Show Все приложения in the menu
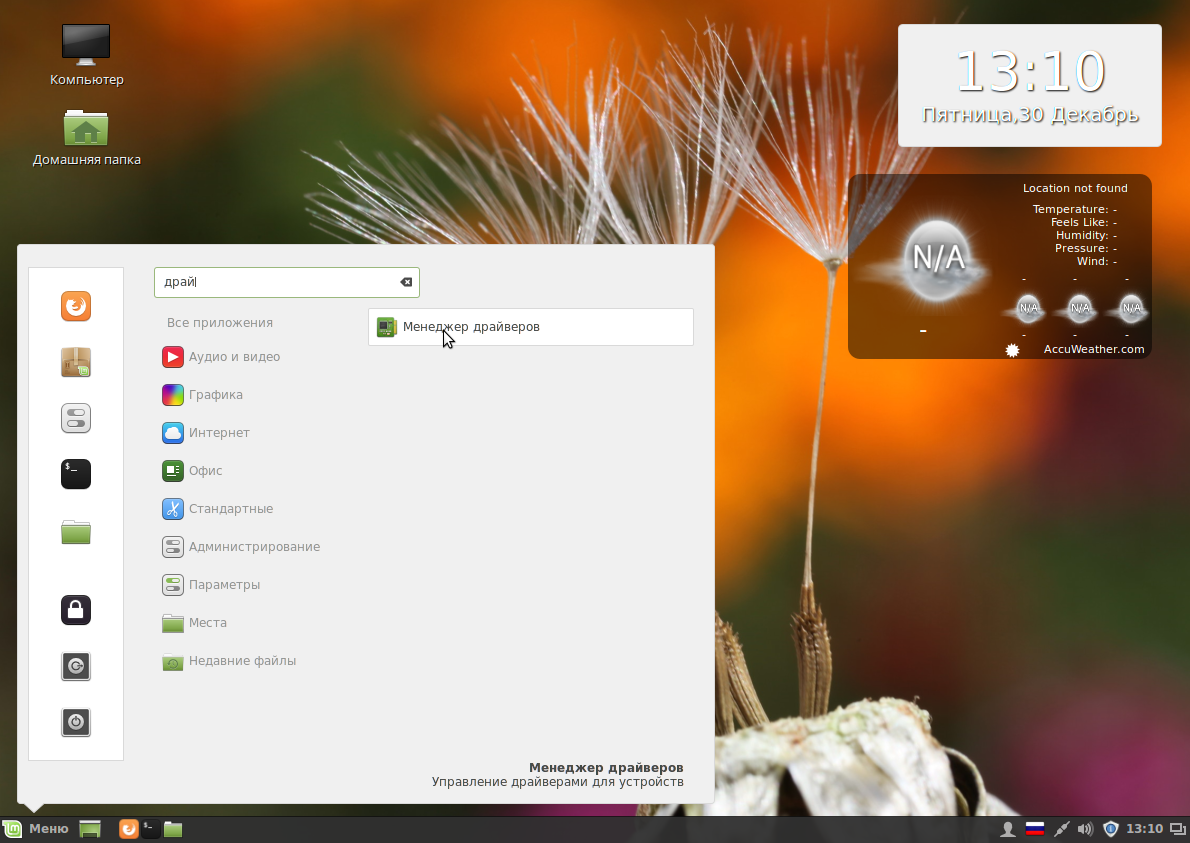This screenshot has height=843, width=1190. pos(221,322)
